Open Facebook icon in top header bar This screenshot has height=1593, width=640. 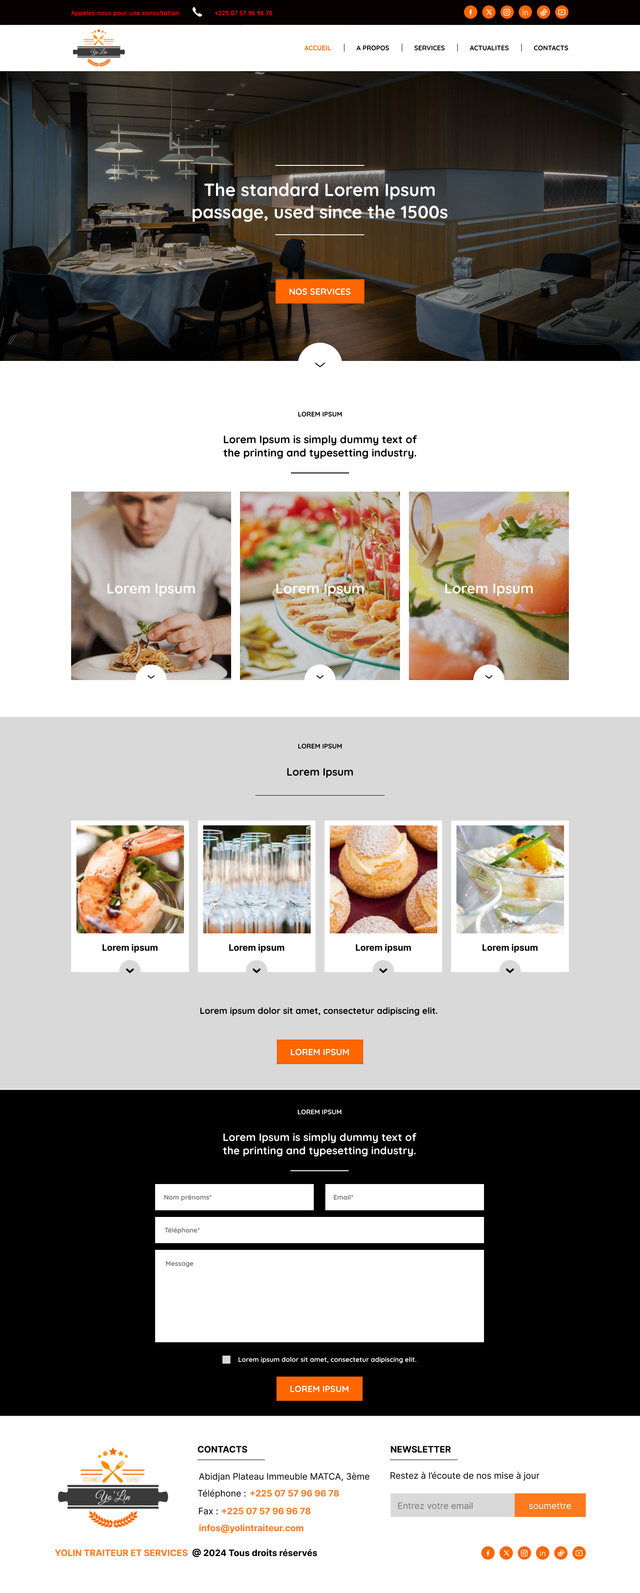(x=470, y=12)
